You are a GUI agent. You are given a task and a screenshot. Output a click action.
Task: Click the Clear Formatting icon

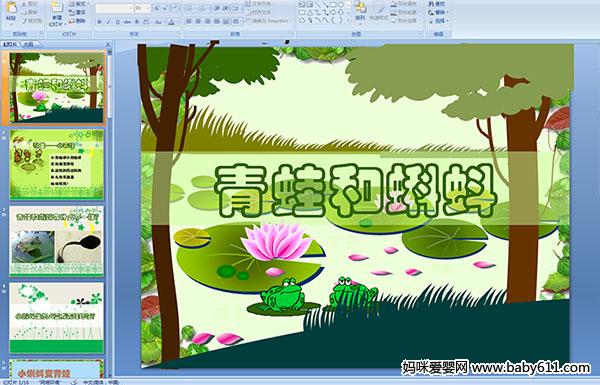pos(175,8)
